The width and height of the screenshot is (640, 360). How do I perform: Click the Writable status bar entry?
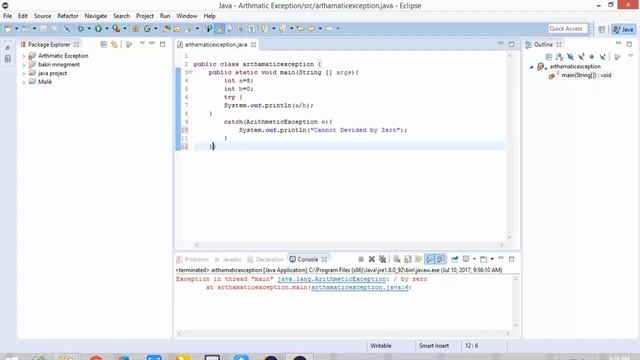[x=381, y=346]
